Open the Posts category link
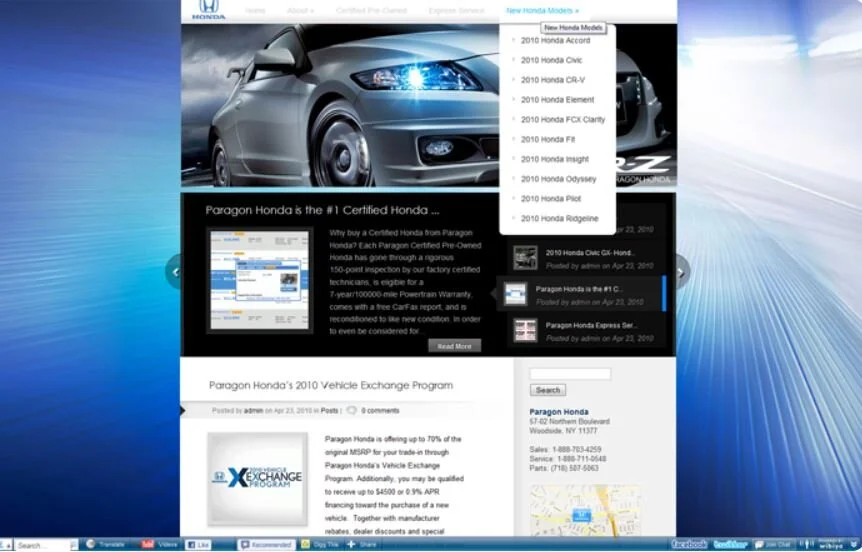862x552 pixels. tap(329, 411)
